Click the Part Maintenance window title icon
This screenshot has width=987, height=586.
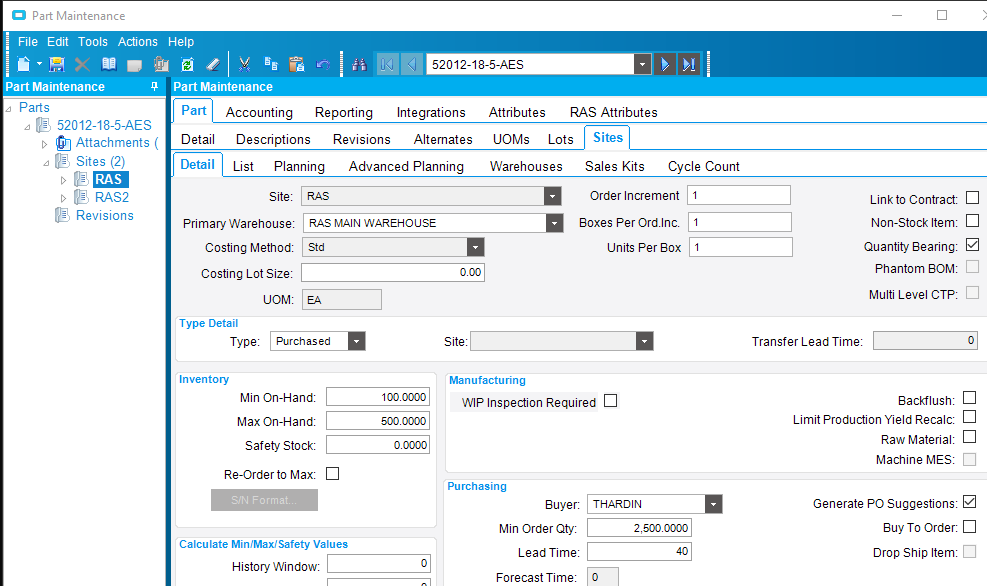click(x=19, y=15)
